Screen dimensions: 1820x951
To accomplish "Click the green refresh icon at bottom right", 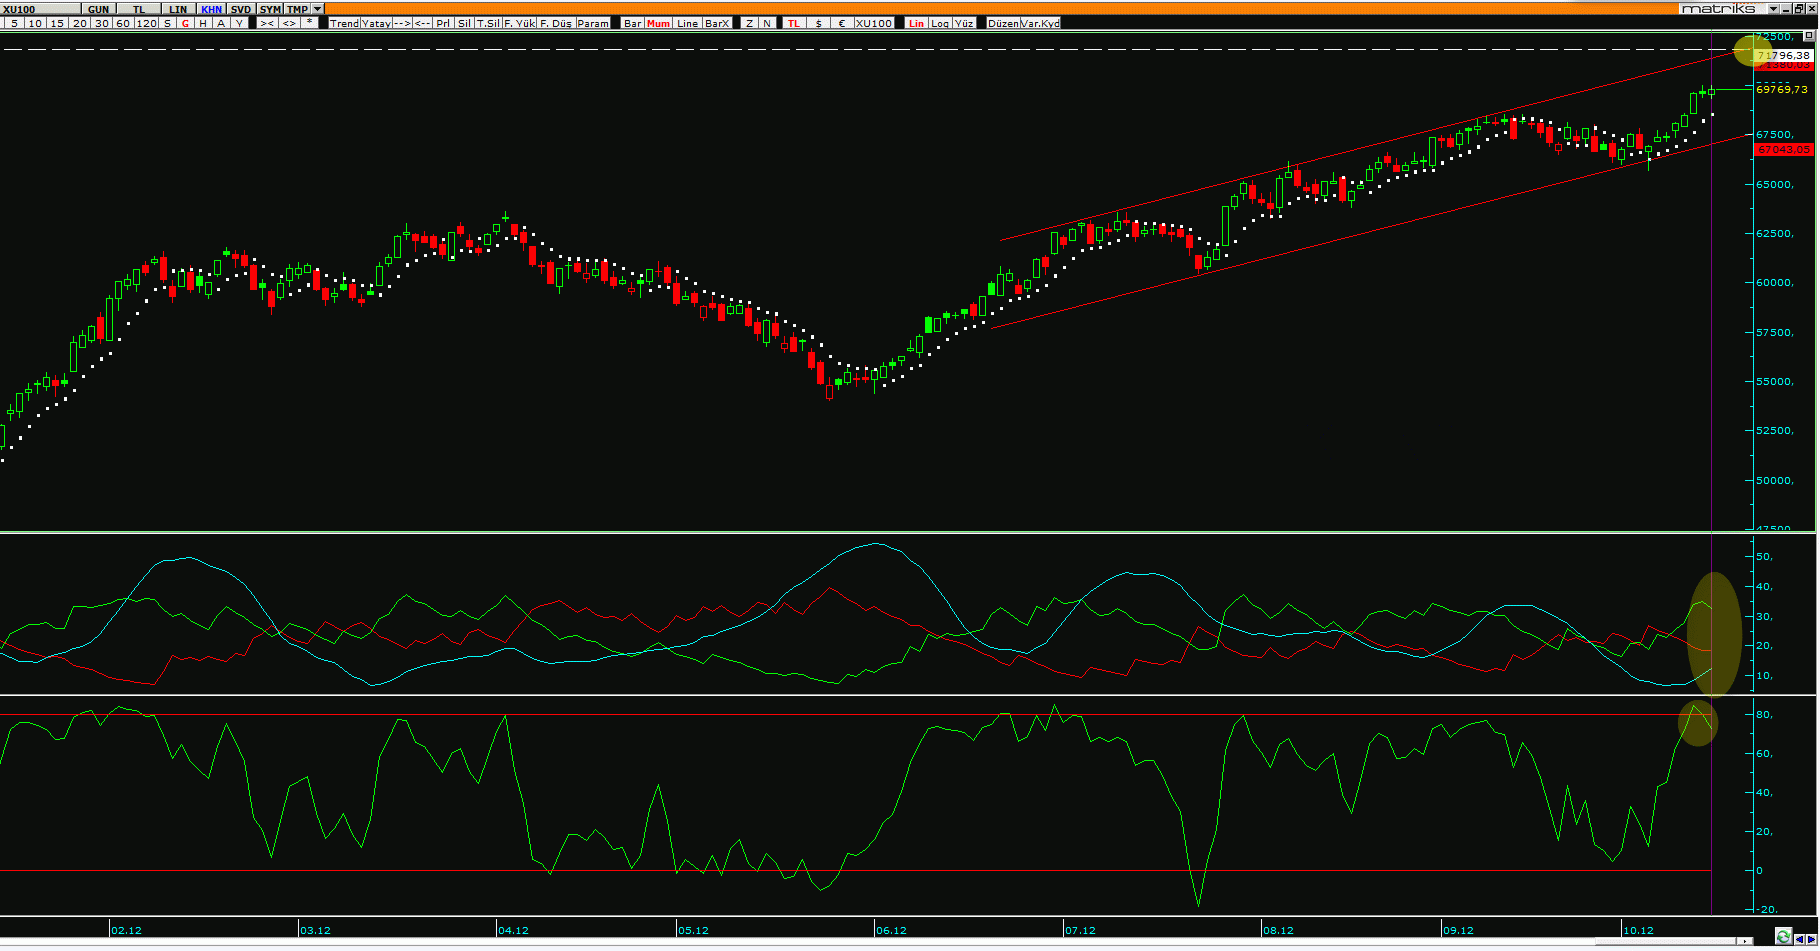I will pyautogui.click(x=1784, y=936).
